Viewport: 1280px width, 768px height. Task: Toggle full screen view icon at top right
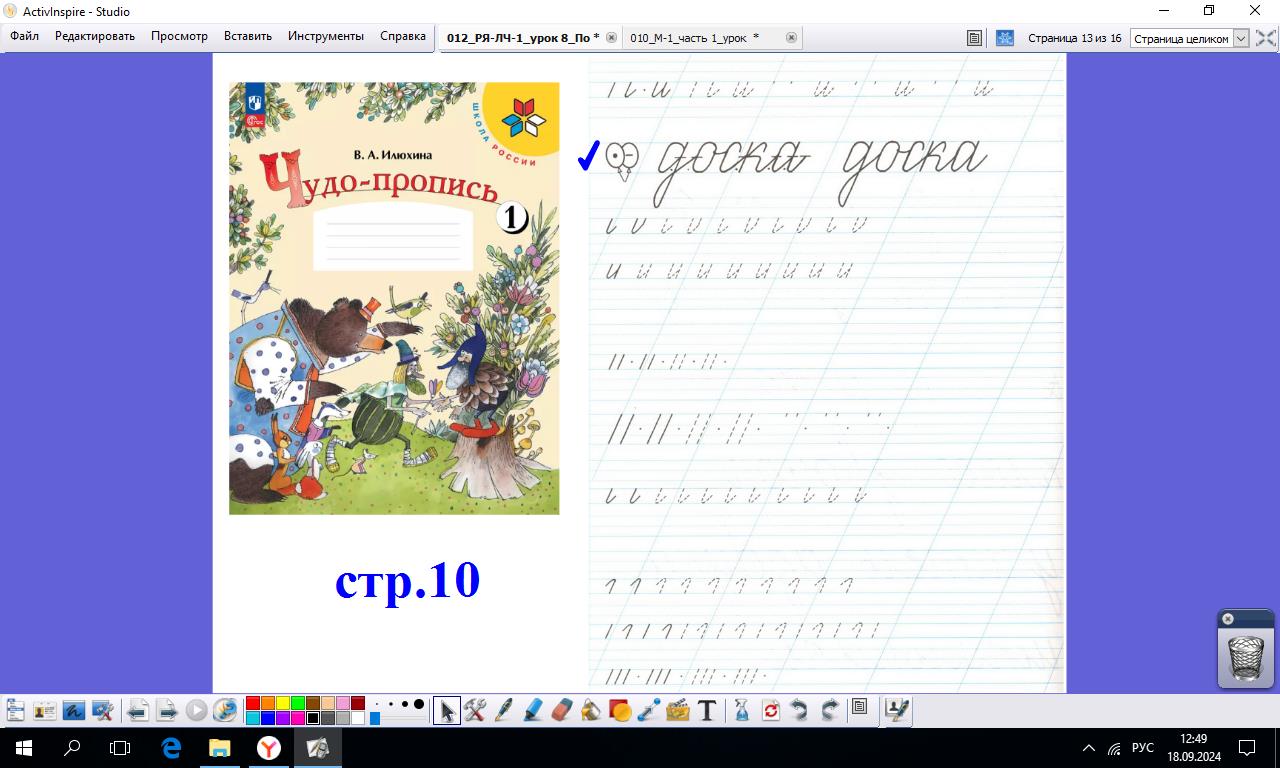pos(1265,38)
